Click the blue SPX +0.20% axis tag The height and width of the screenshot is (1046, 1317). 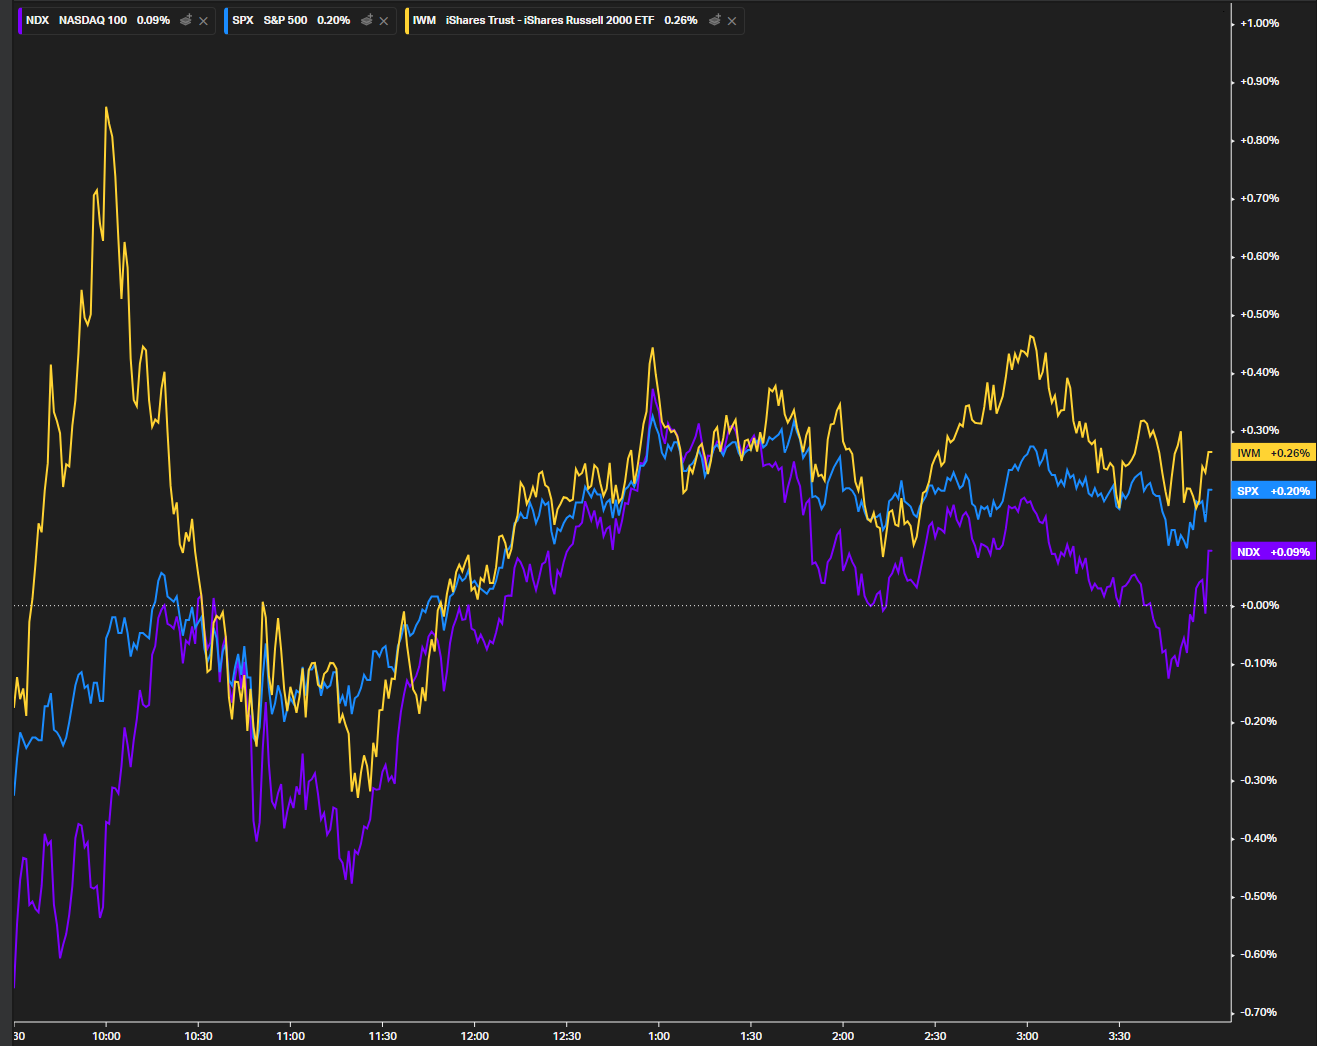pos(1273,491)
